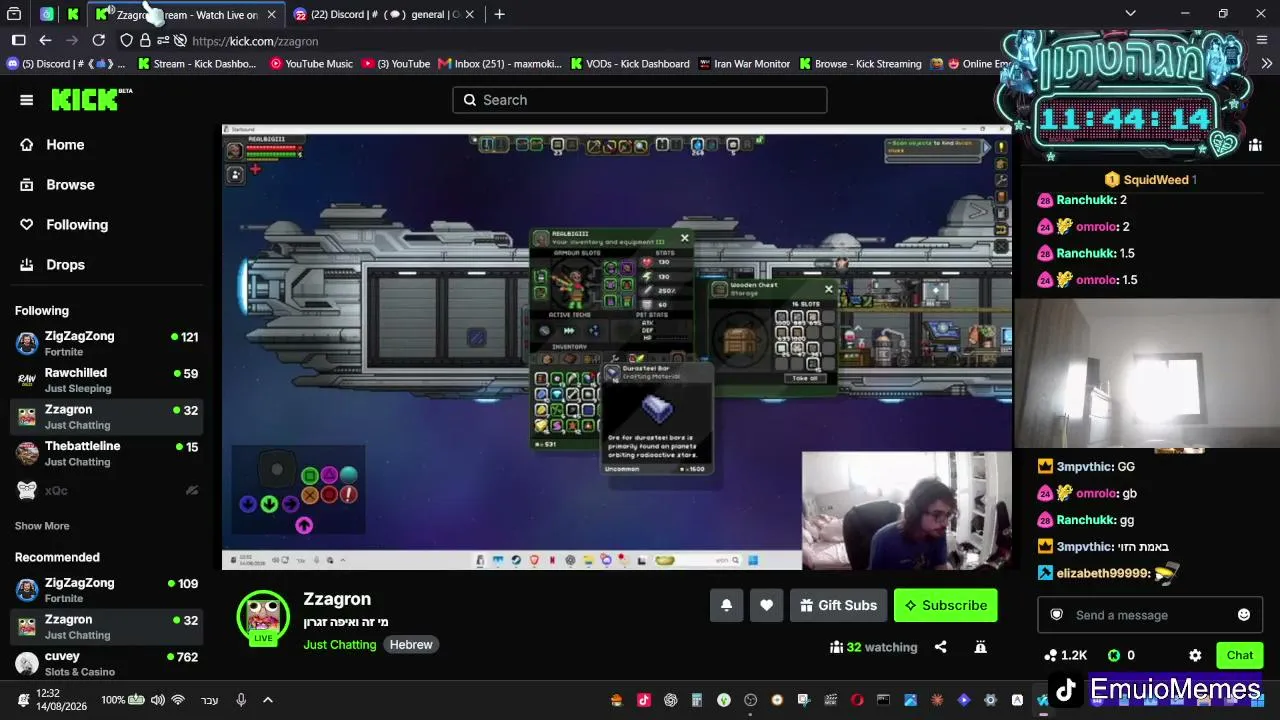Click the Kick search field

coord(640,100)
